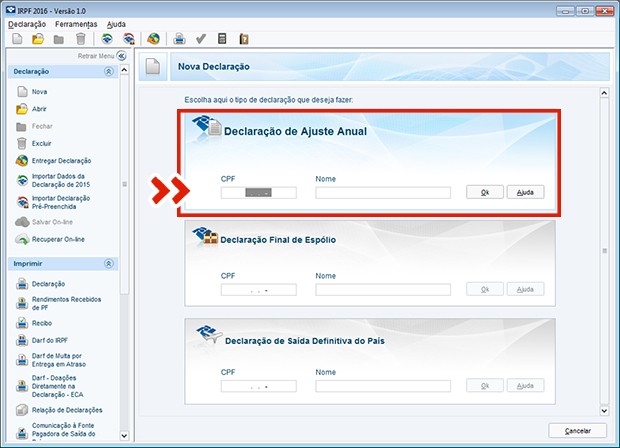Image resolution: width=620 pixels, height=448 pixels.
Task: Click the open folder icon in the toolbar
Action: pyautogui.click(x=37, y=39)
